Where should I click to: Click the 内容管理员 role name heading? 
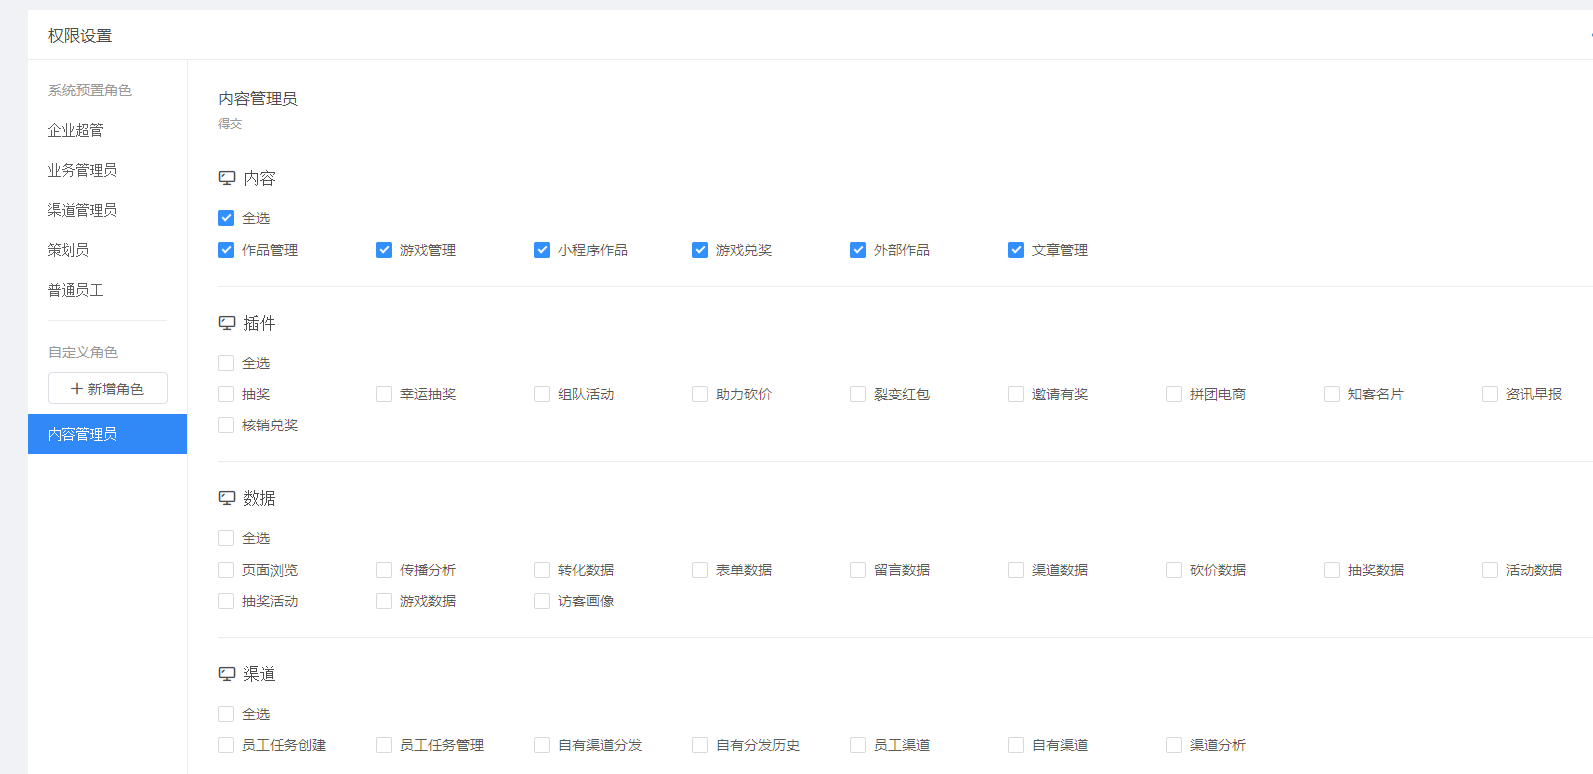[258, 99]
